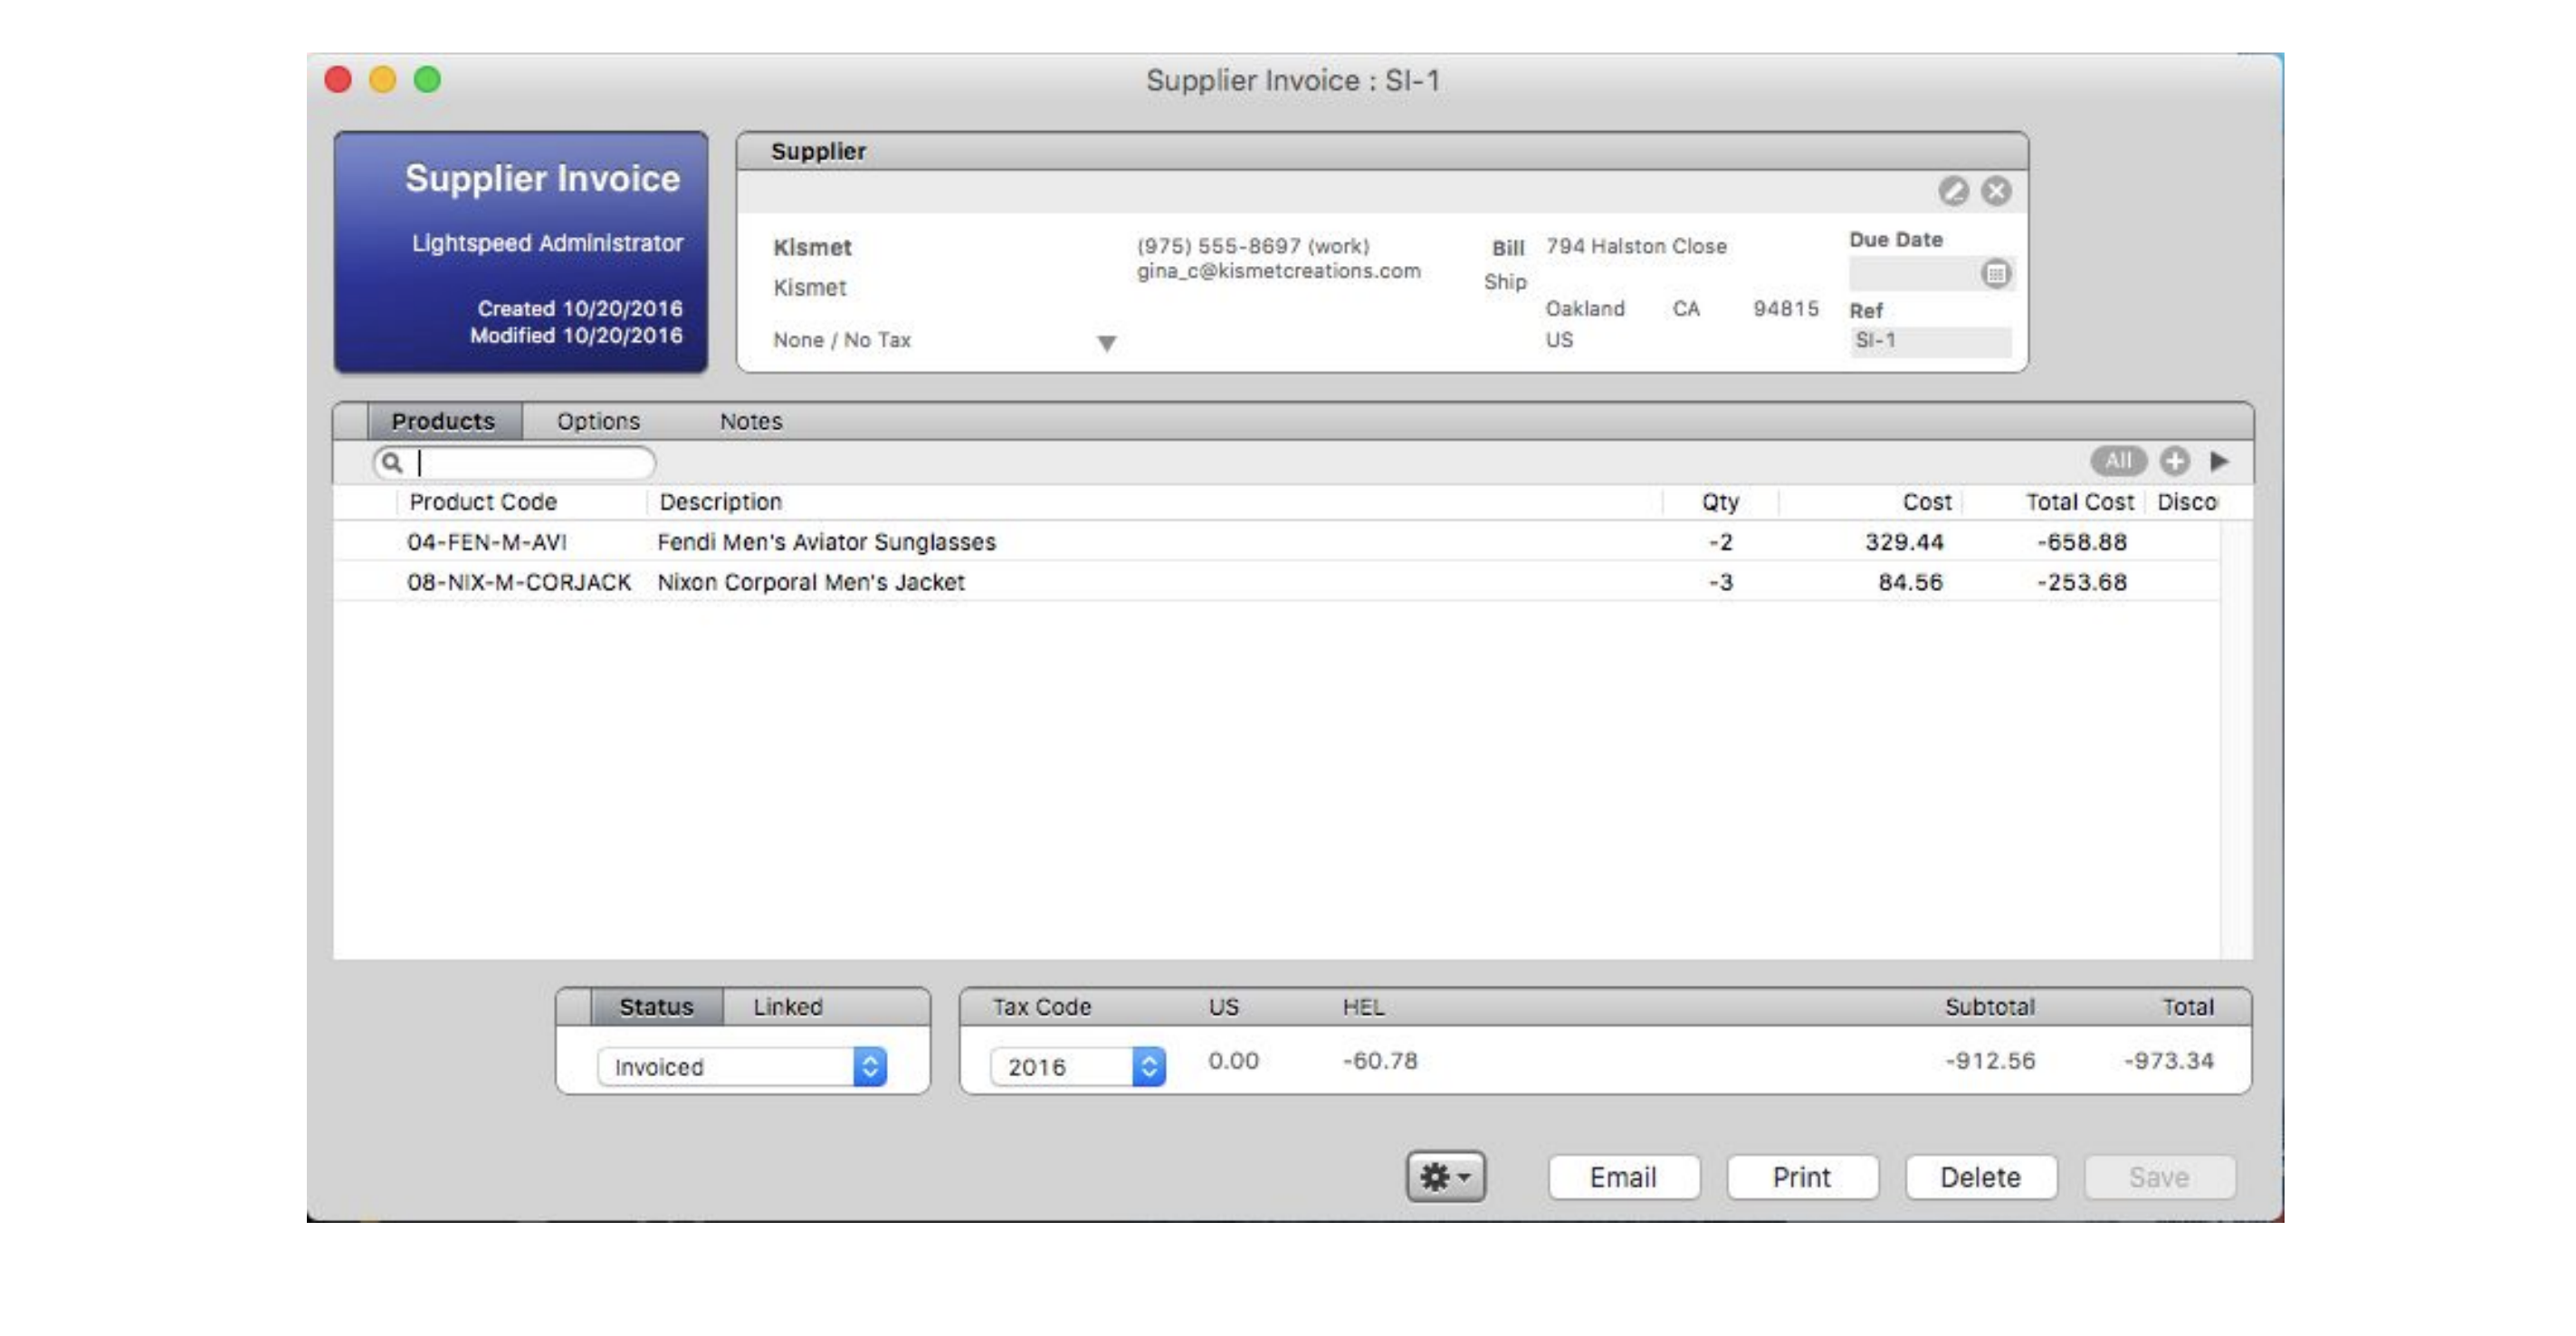2576x1336 pixels.
Task: Click the search magnifier icon in Products
Action: pyautogui.click(x=392, y=462)
